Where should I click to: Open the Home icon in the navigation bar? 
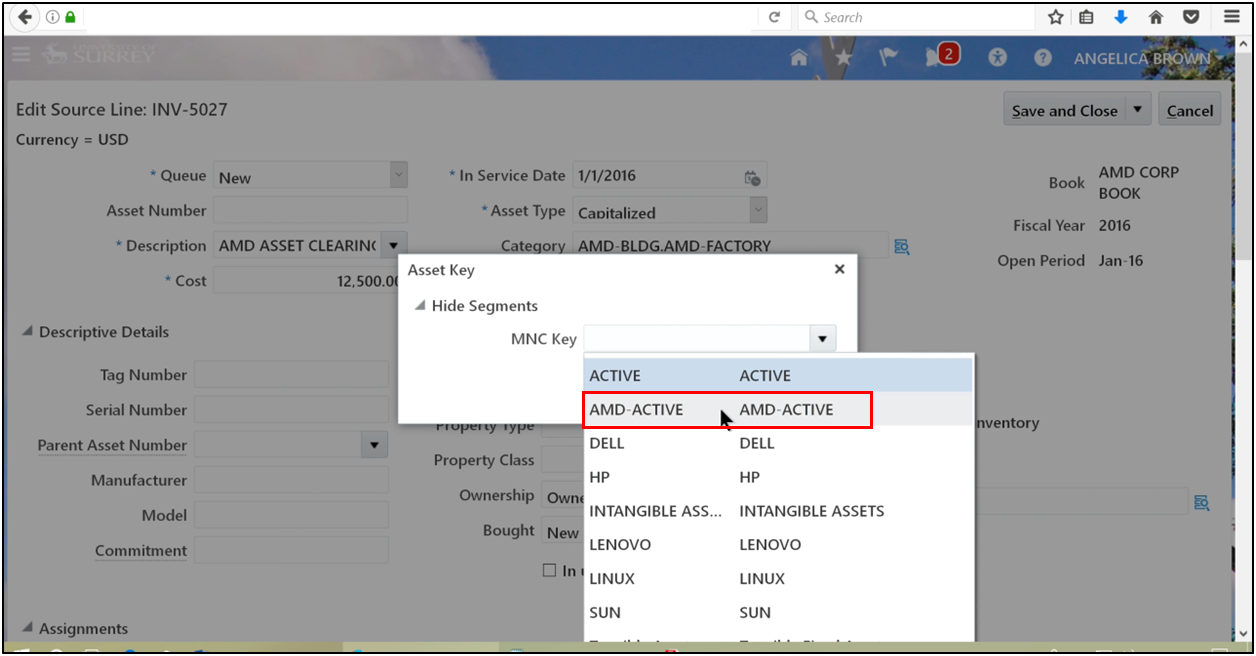point(798,58)
